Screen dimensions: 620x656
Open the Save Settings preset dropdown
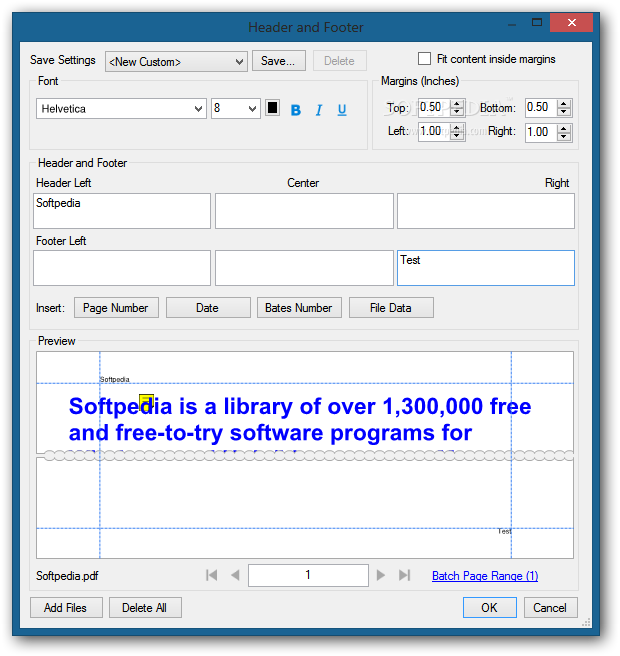point(176,62)
